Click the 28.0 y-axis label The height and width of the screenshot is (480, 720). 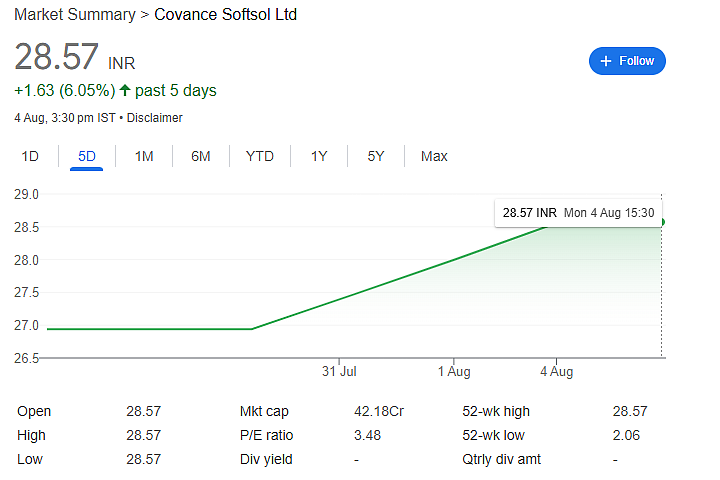coord(26,260)
